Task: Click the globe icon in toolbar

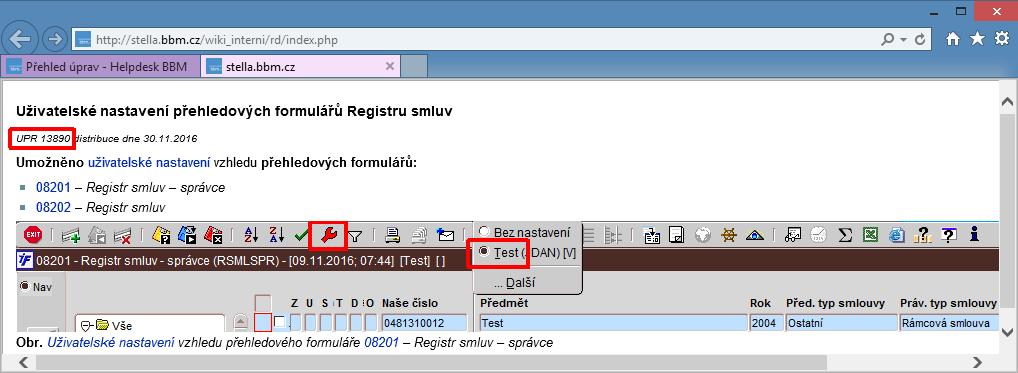Action: pyautogui.click(x=702, y=235)
